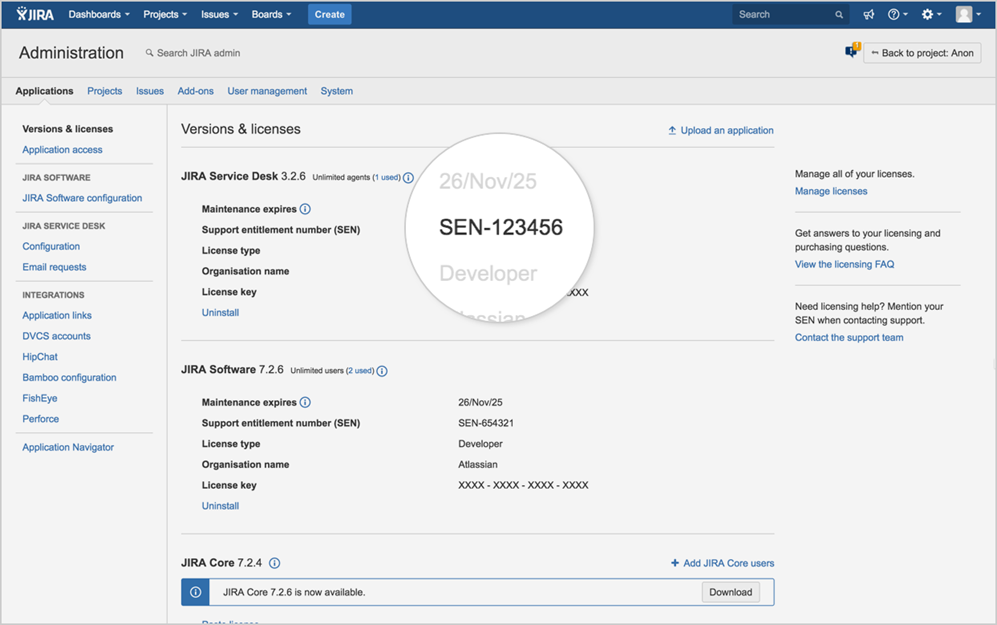The width and height of the screenshot is (997, 625).
Task: Go back to project Anon
Action: [922, 53]
